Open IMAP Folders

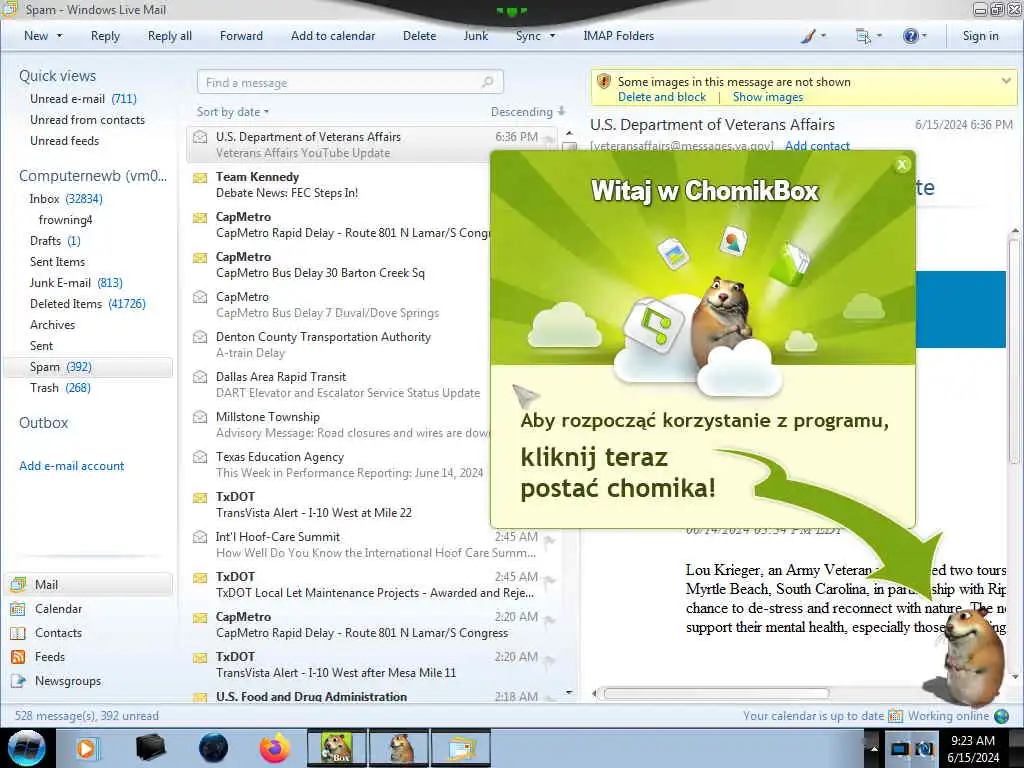(x=618, y=36)
